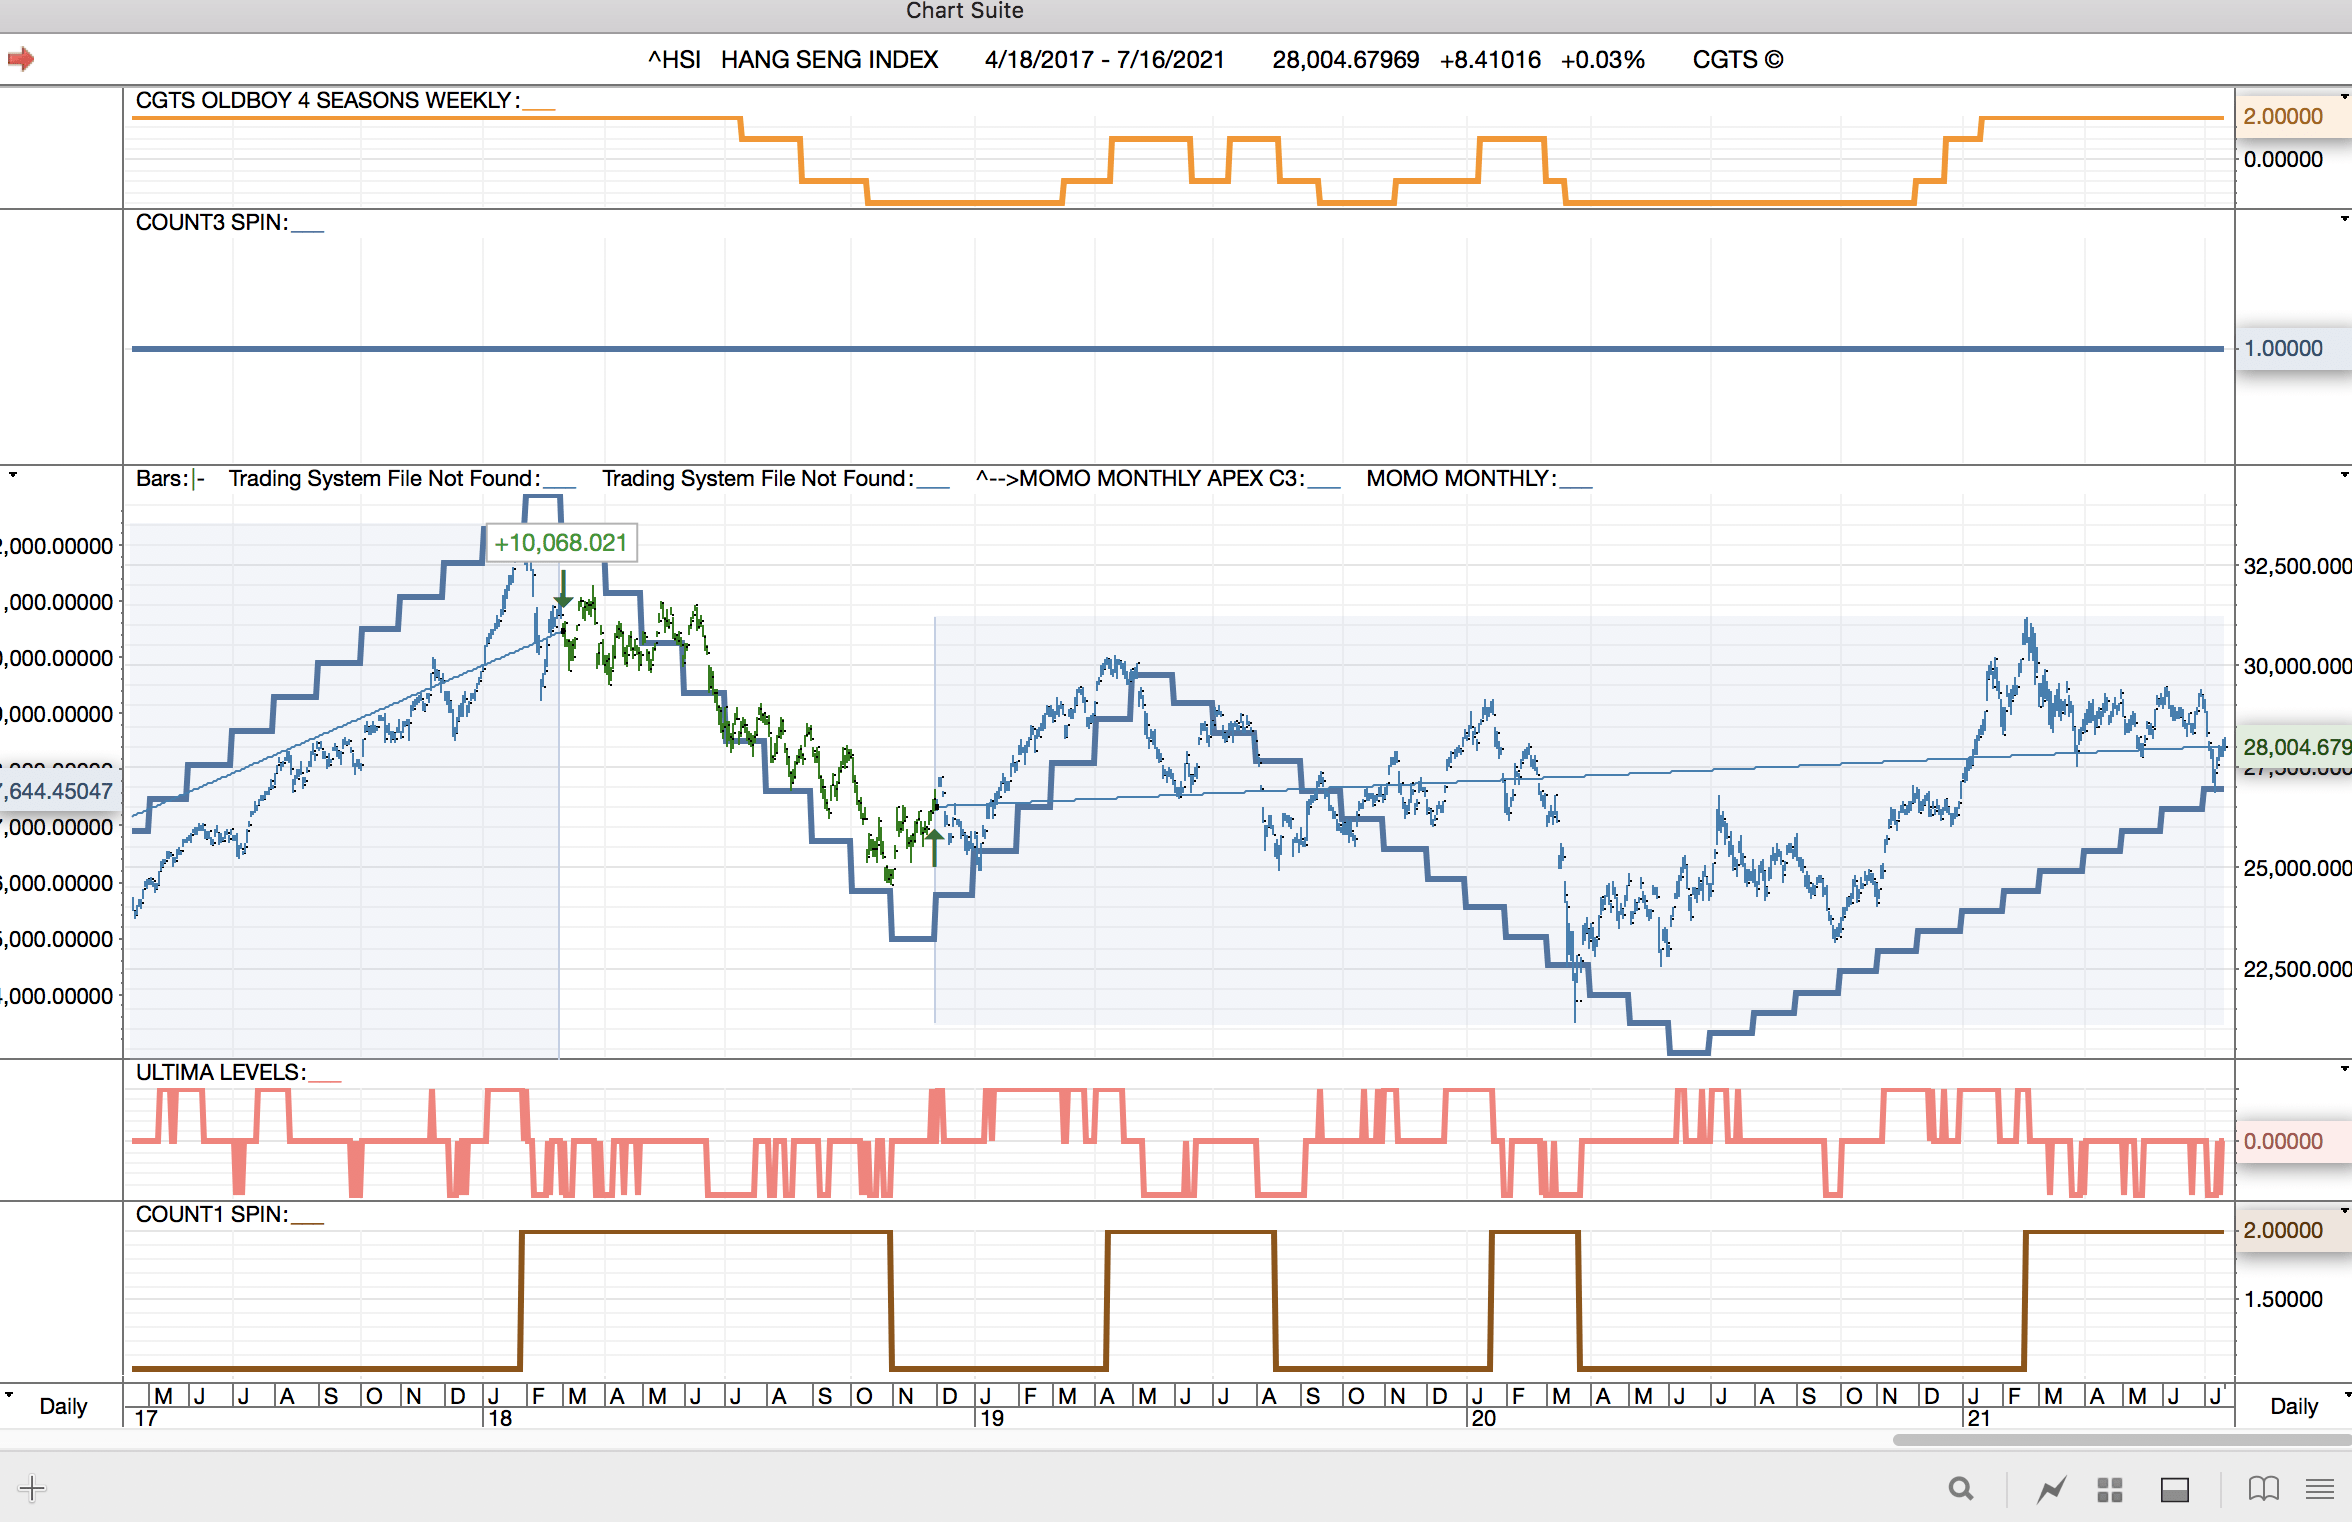The image size is (2352, 1522).
Task: Click the chart line icon in bottom toolbar
Action: click(x=2051, y=1489)
